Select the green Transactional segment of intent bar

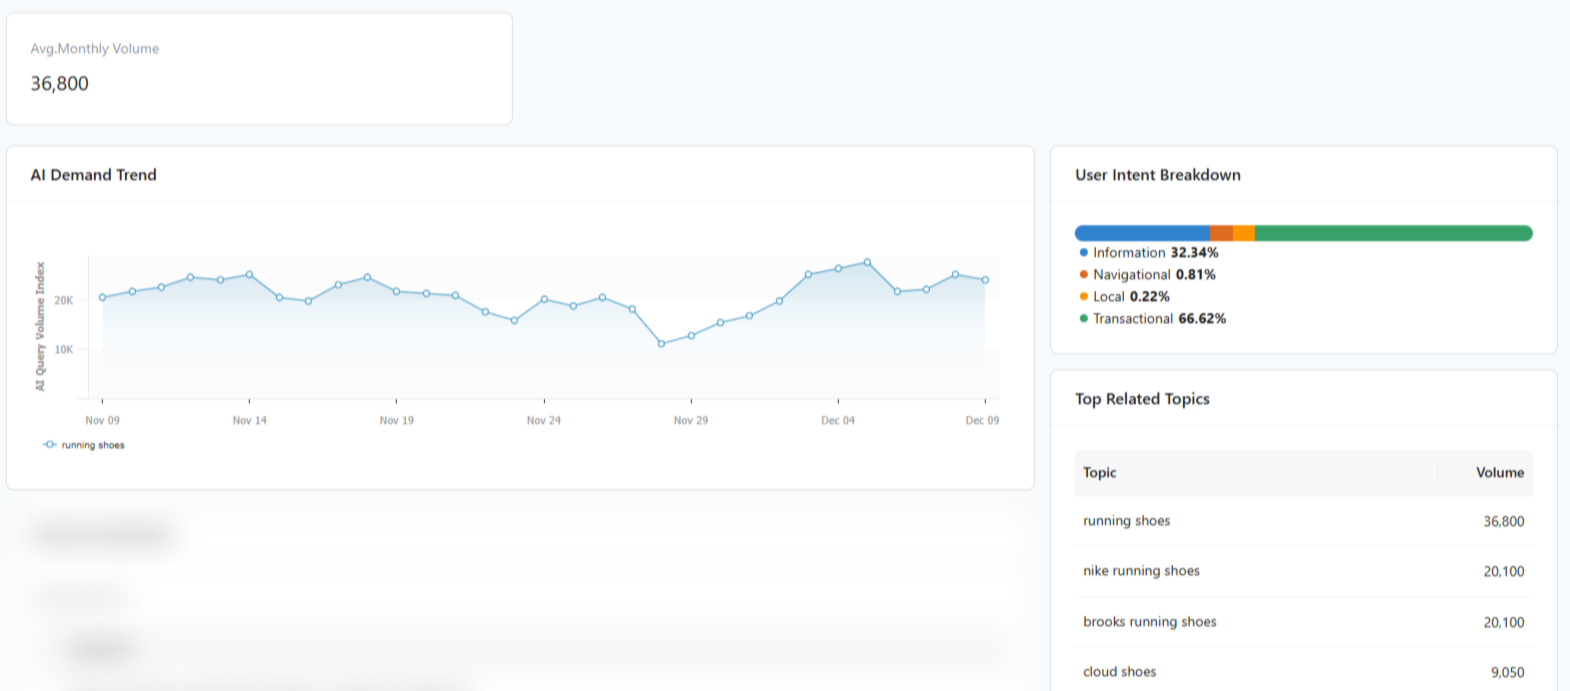point(1392,233)
